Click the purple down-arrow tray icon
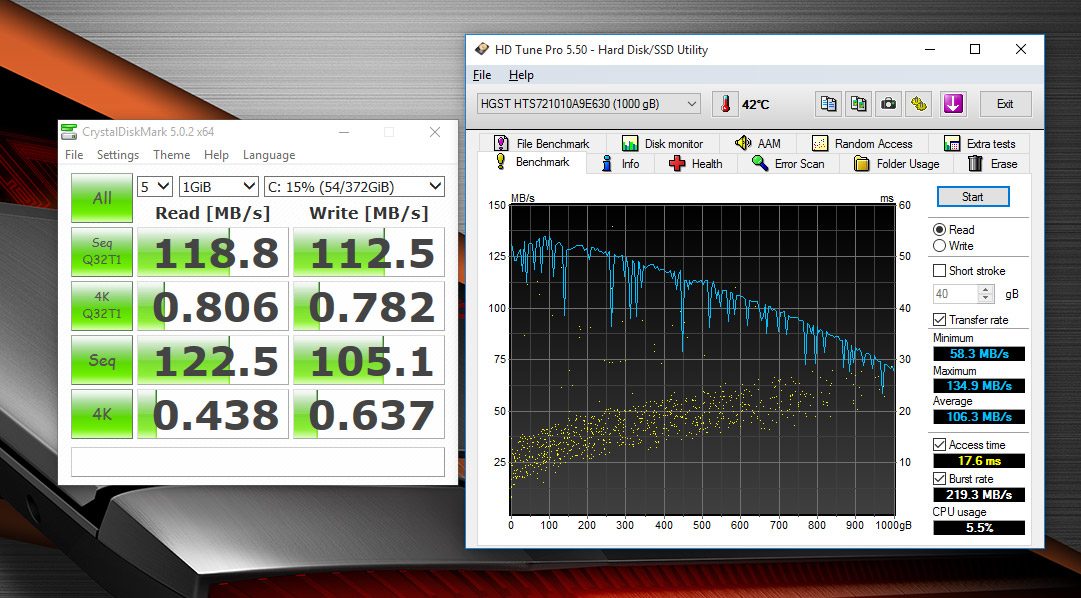Viewport: 1081px width, 598px height. [953, 104]
